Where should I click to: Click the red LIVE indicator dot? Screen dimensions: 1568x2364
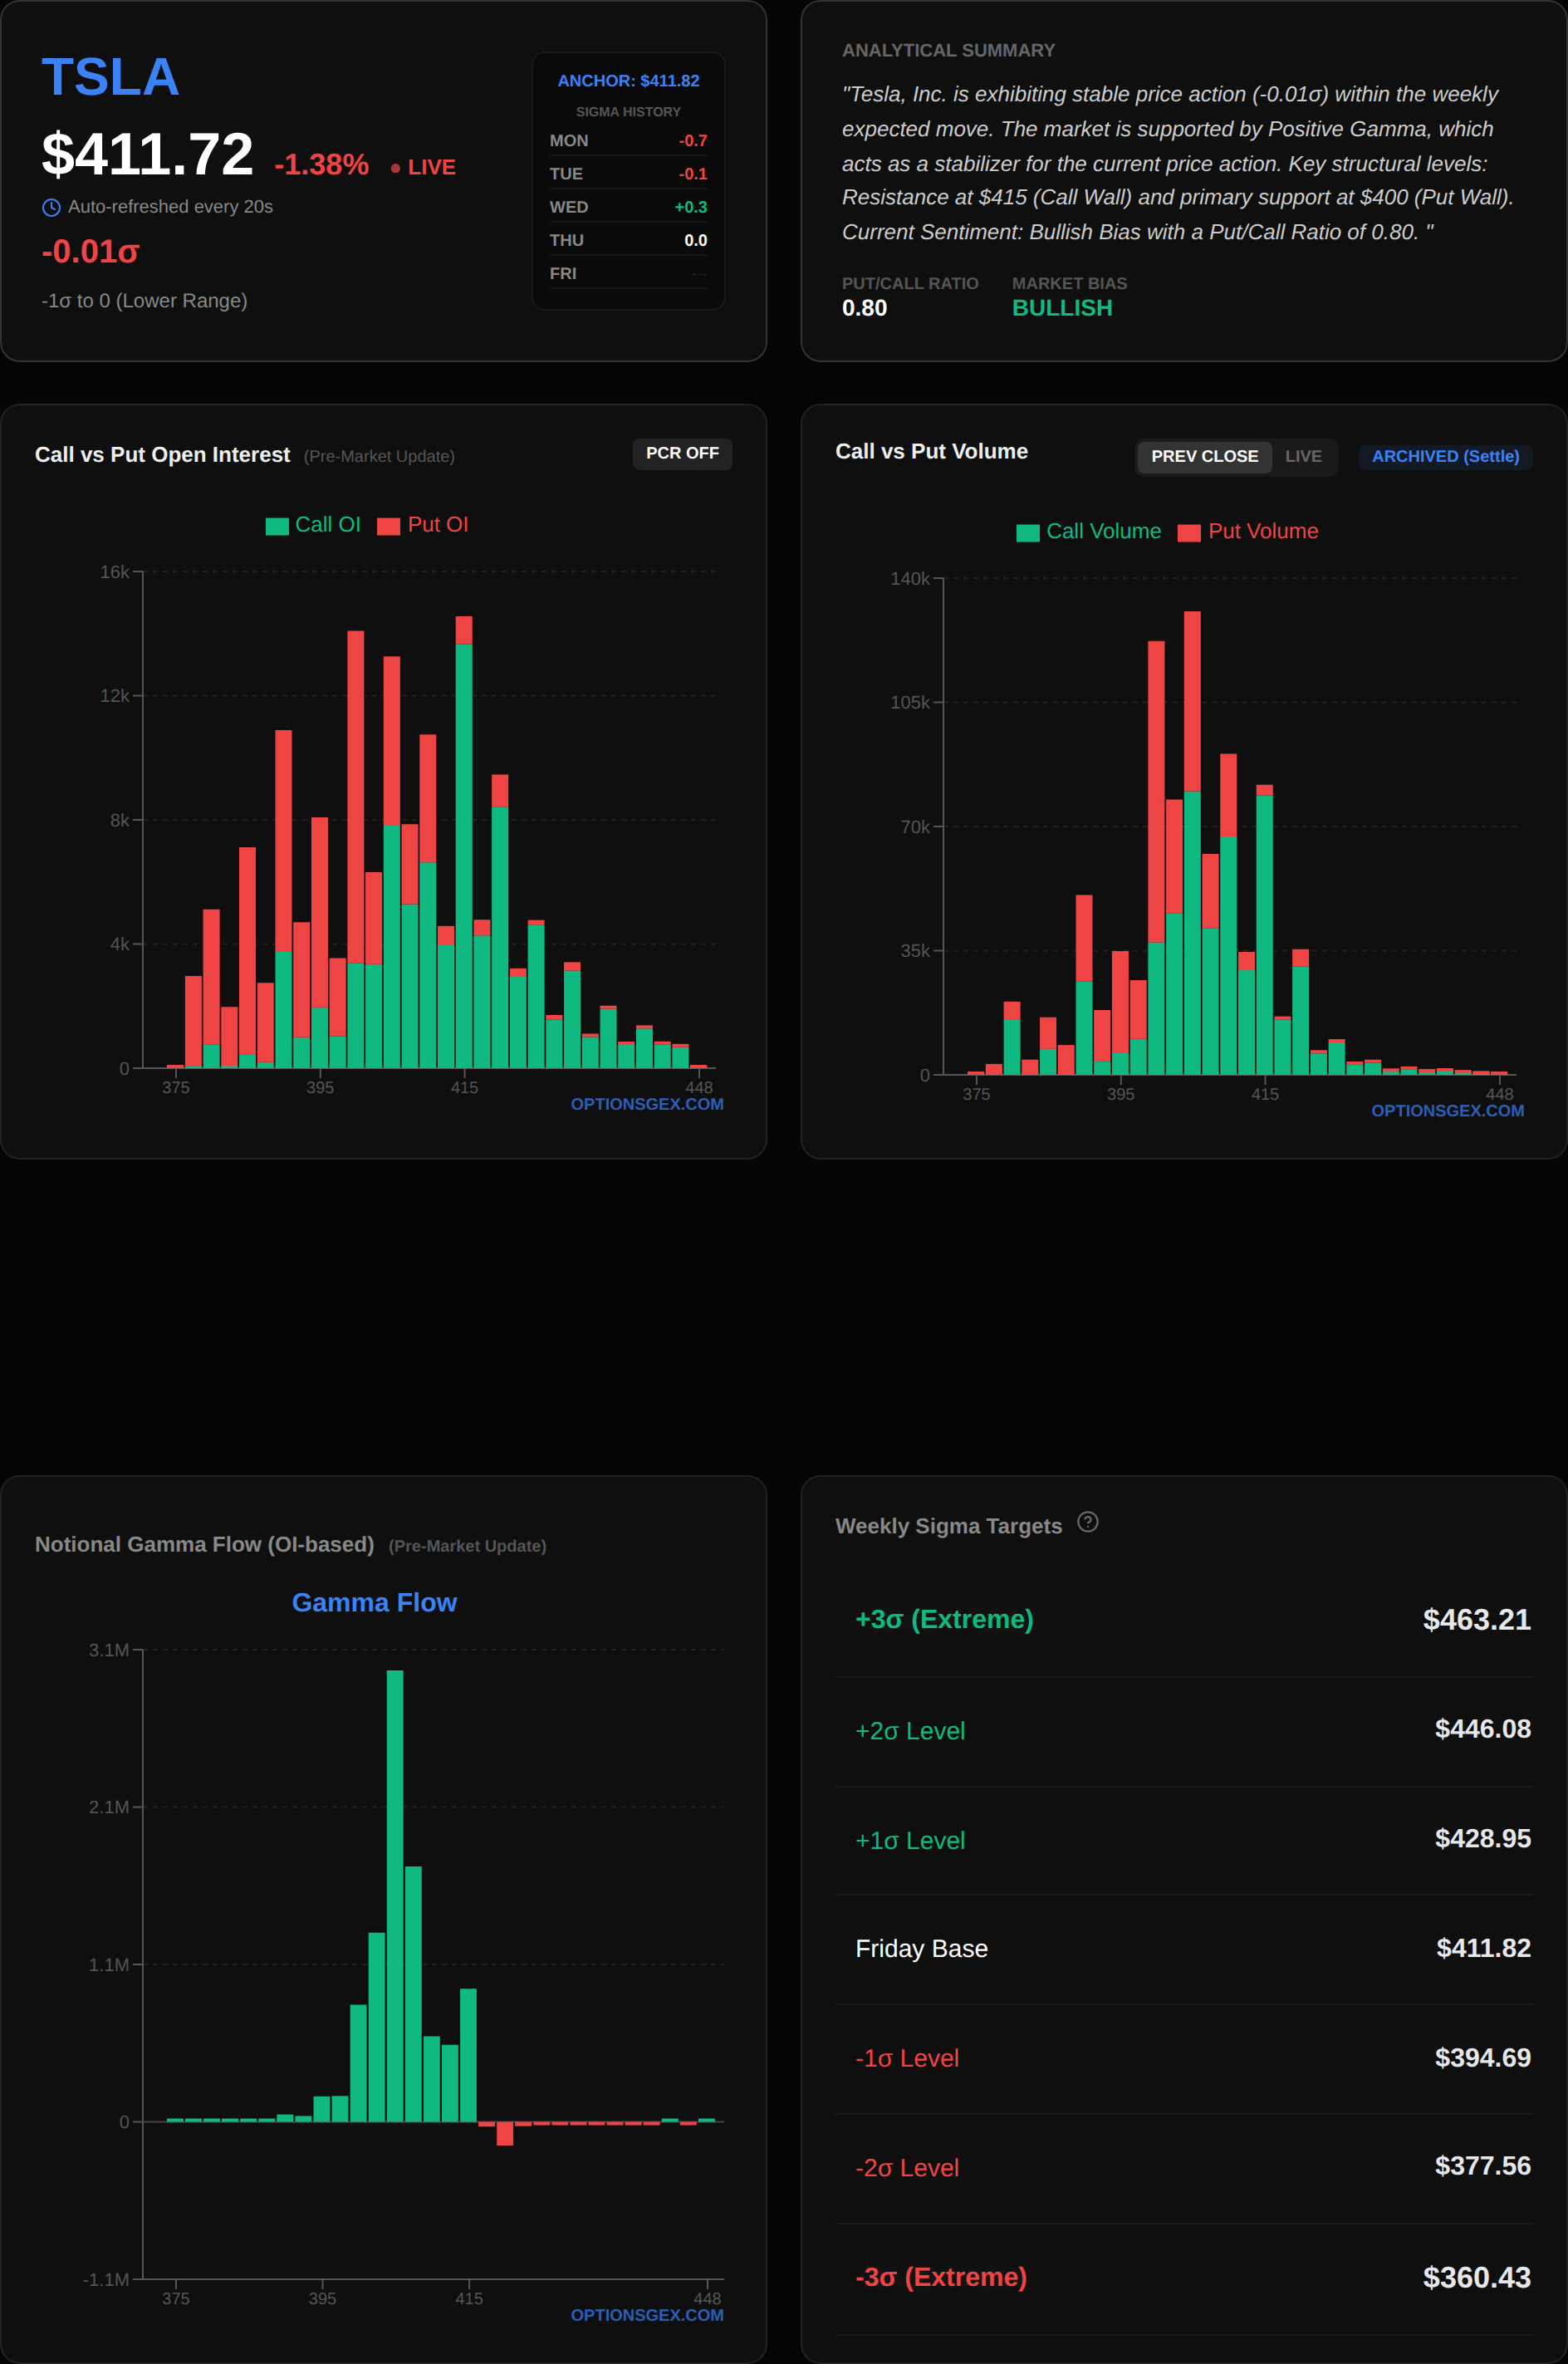tap(396, 168)
